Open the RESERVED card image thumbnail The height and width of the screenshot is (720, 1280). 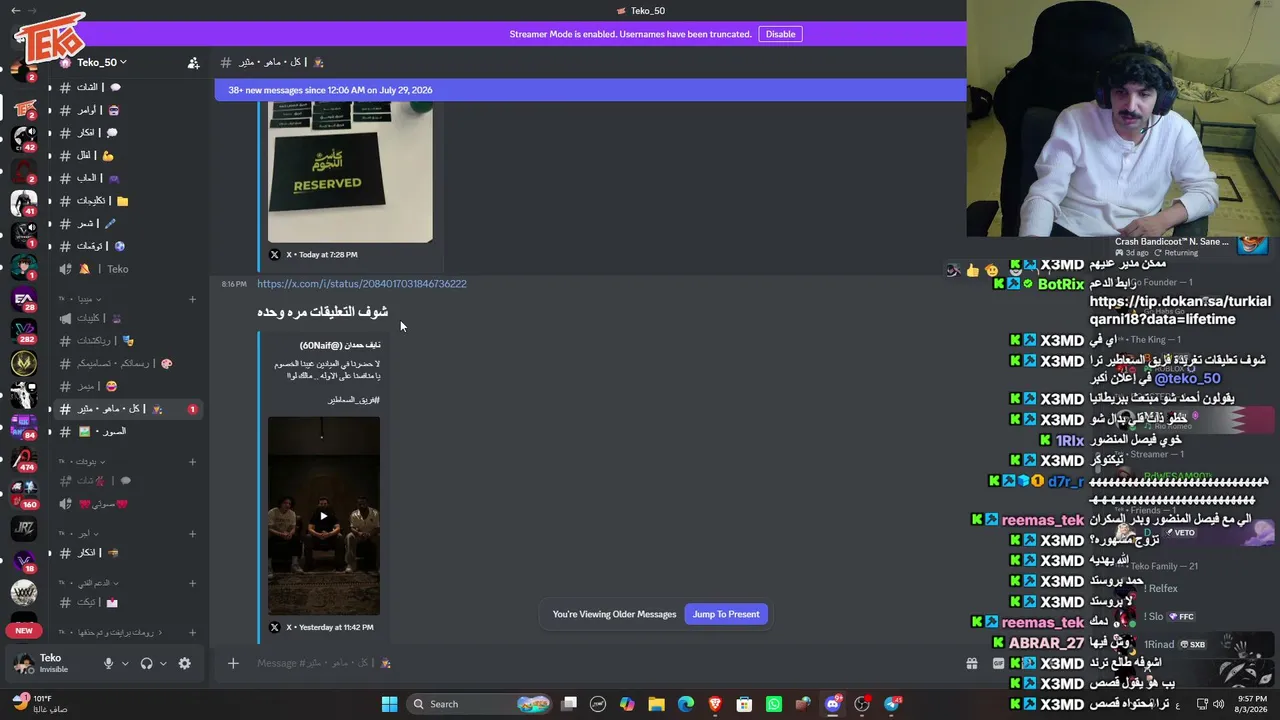(x=350, y=172)
